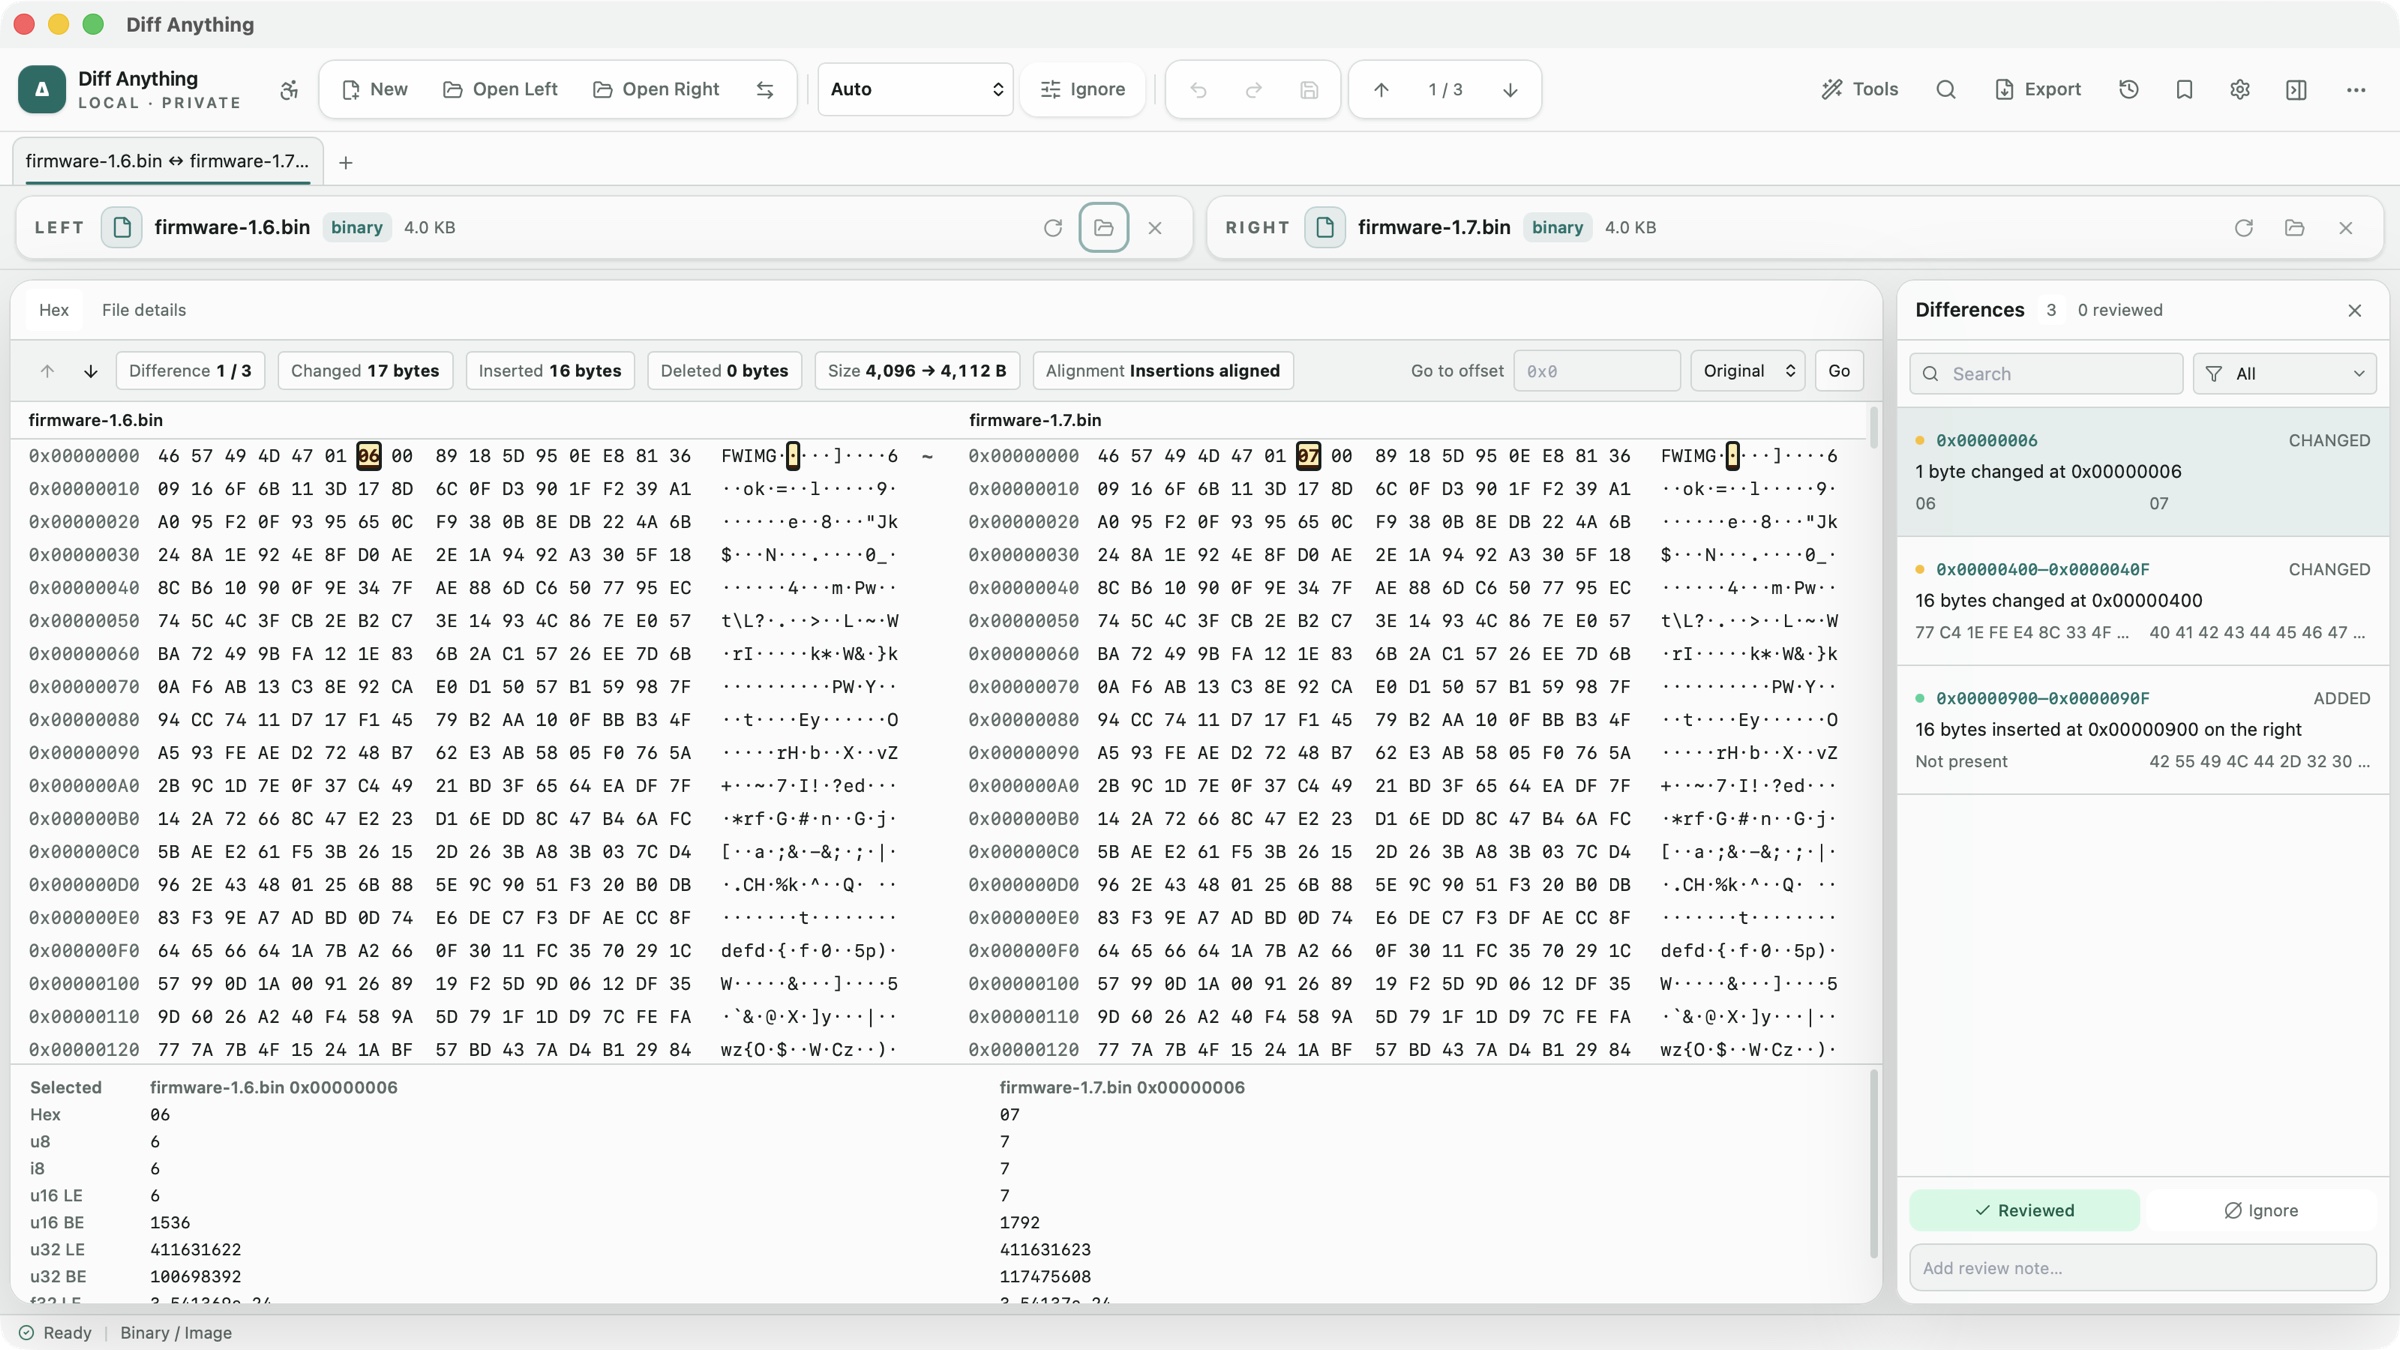Click the Add review note field
The width and height of the screenshot is (2400, 1350).
coord(2143,1268)
